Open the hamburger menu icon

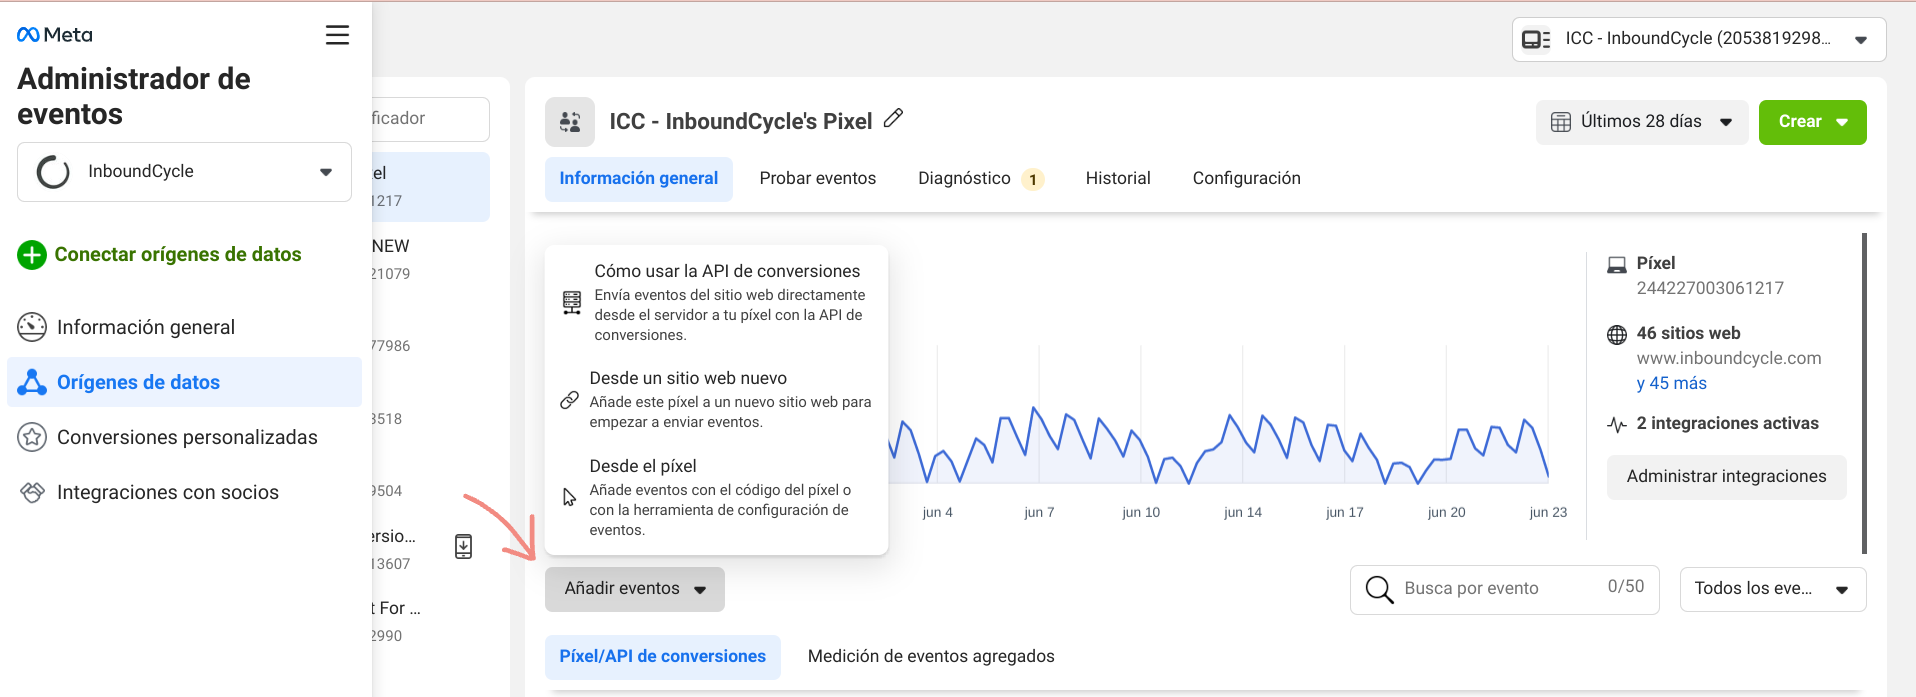[338, 35]
